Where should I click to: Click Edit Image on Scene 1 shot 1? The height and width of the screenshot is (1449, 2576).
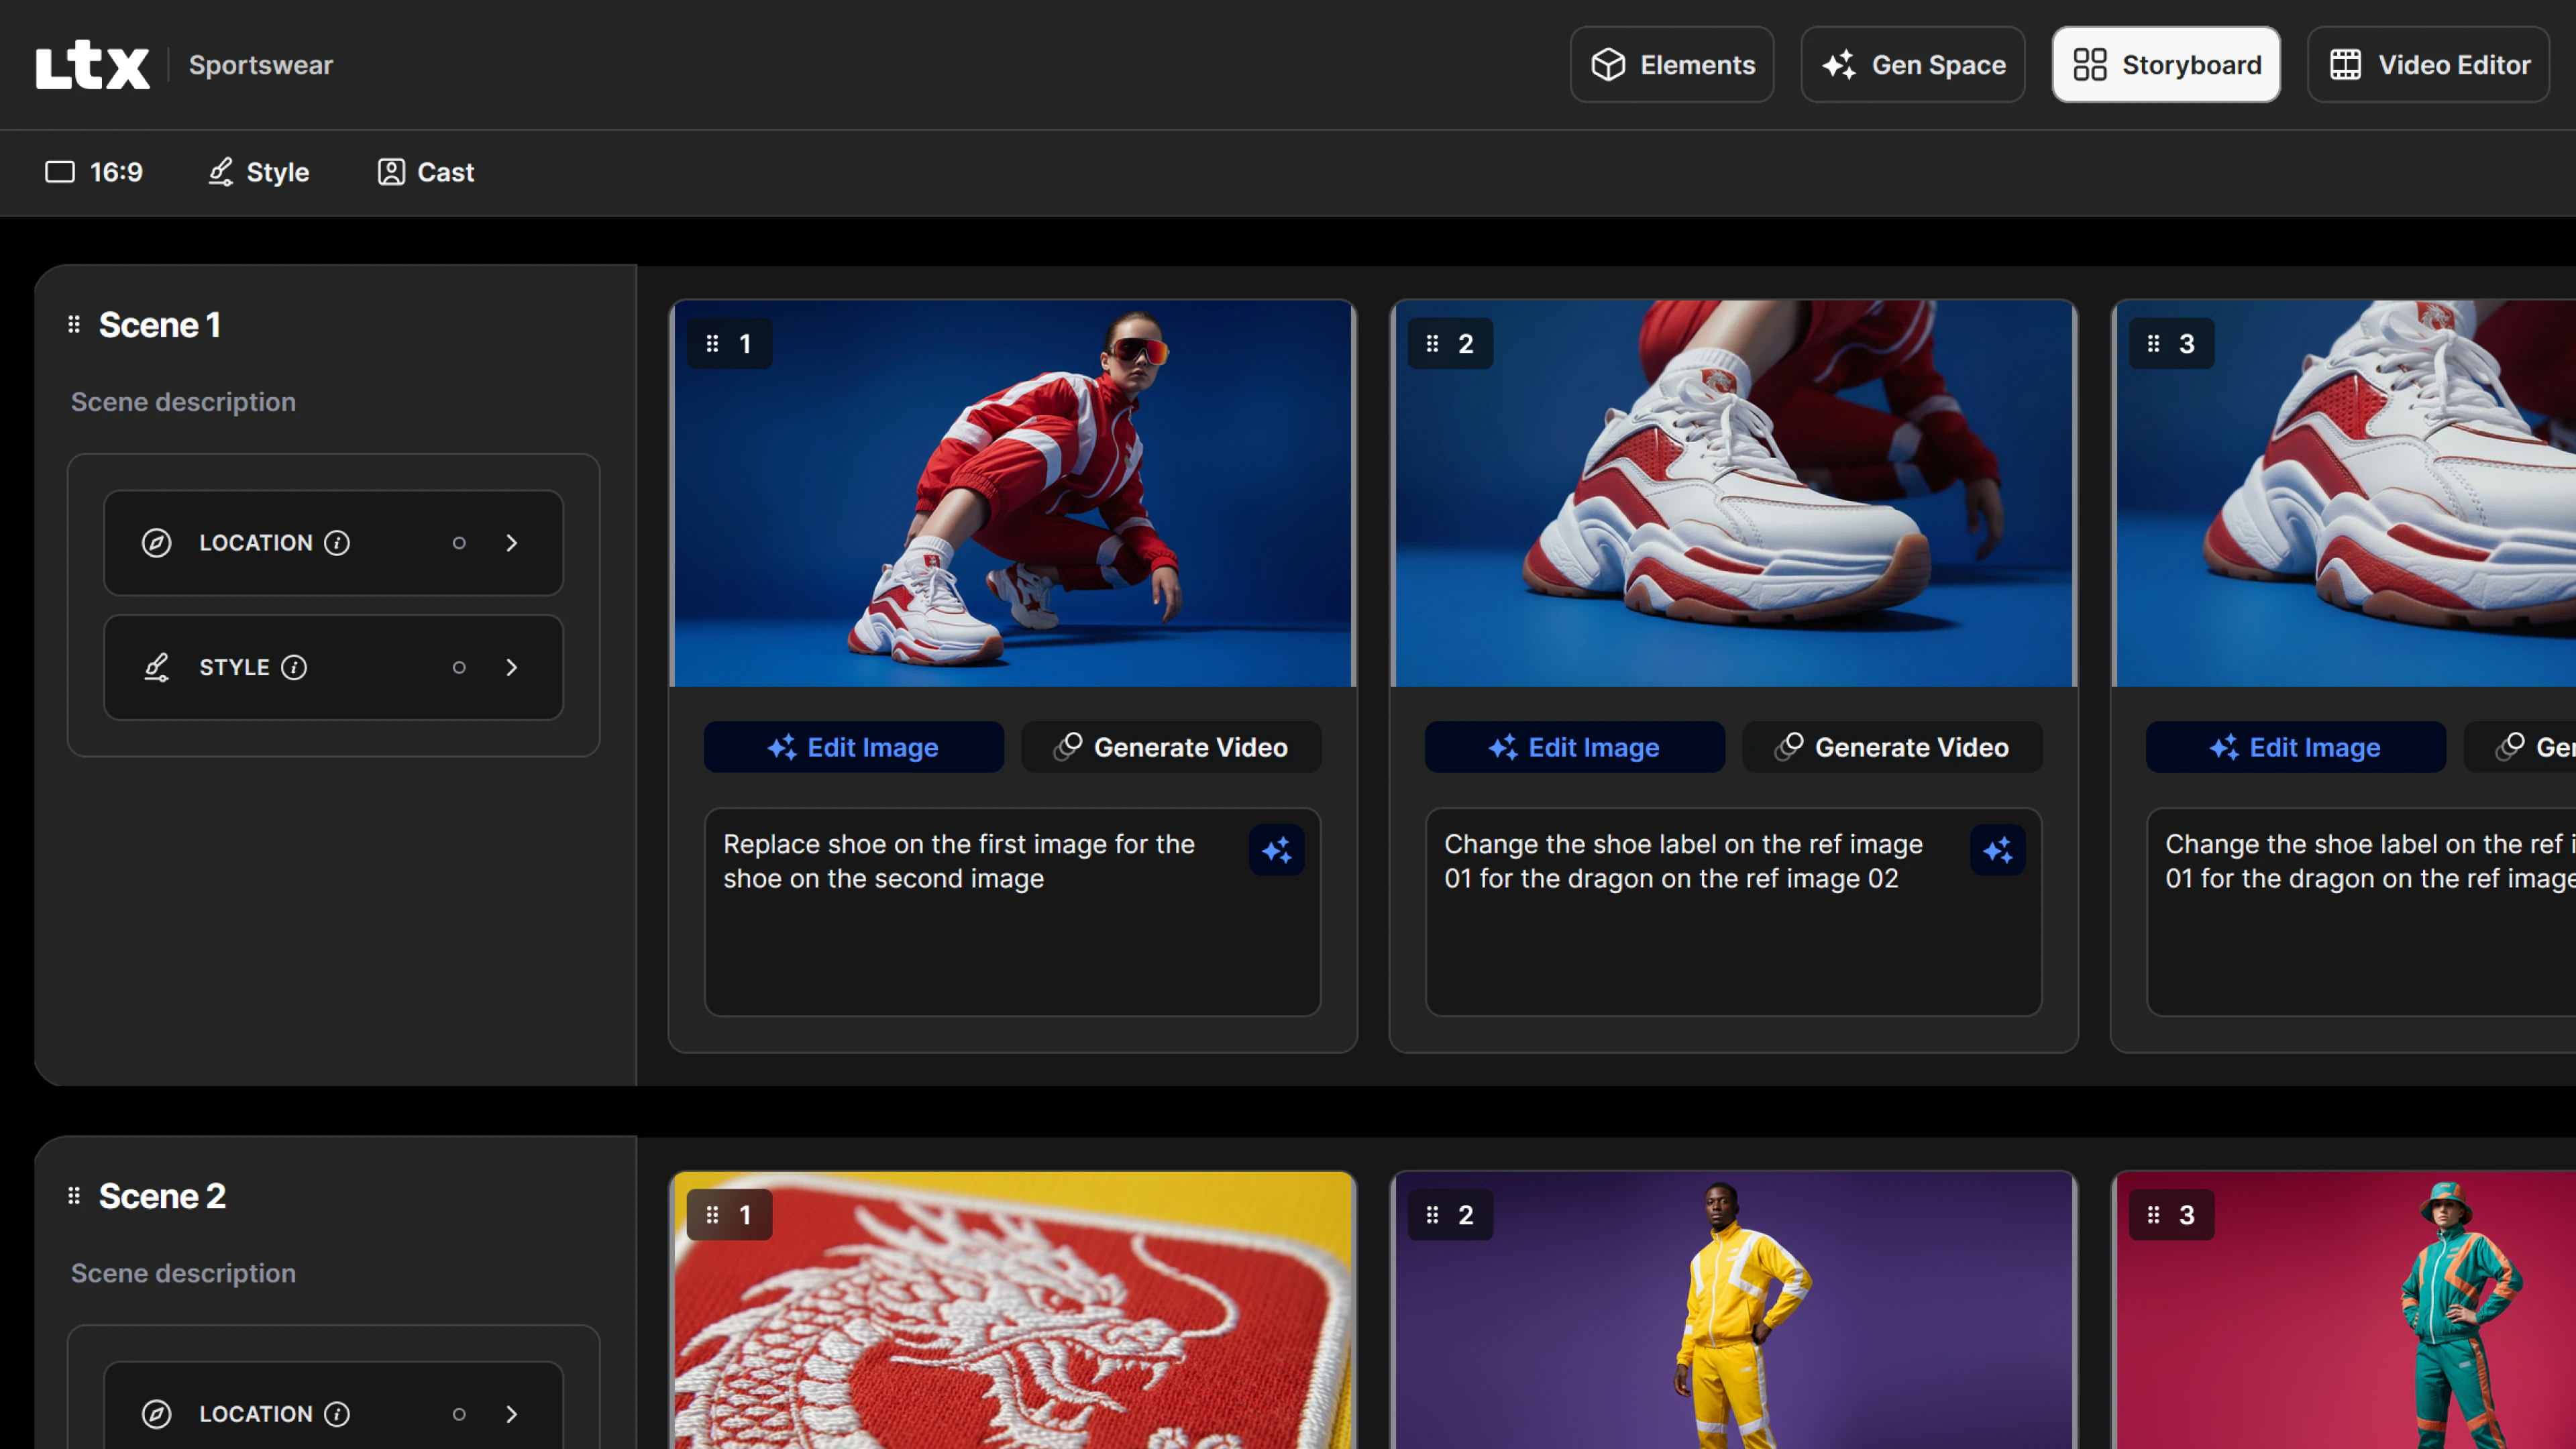[x=853, y=747]
